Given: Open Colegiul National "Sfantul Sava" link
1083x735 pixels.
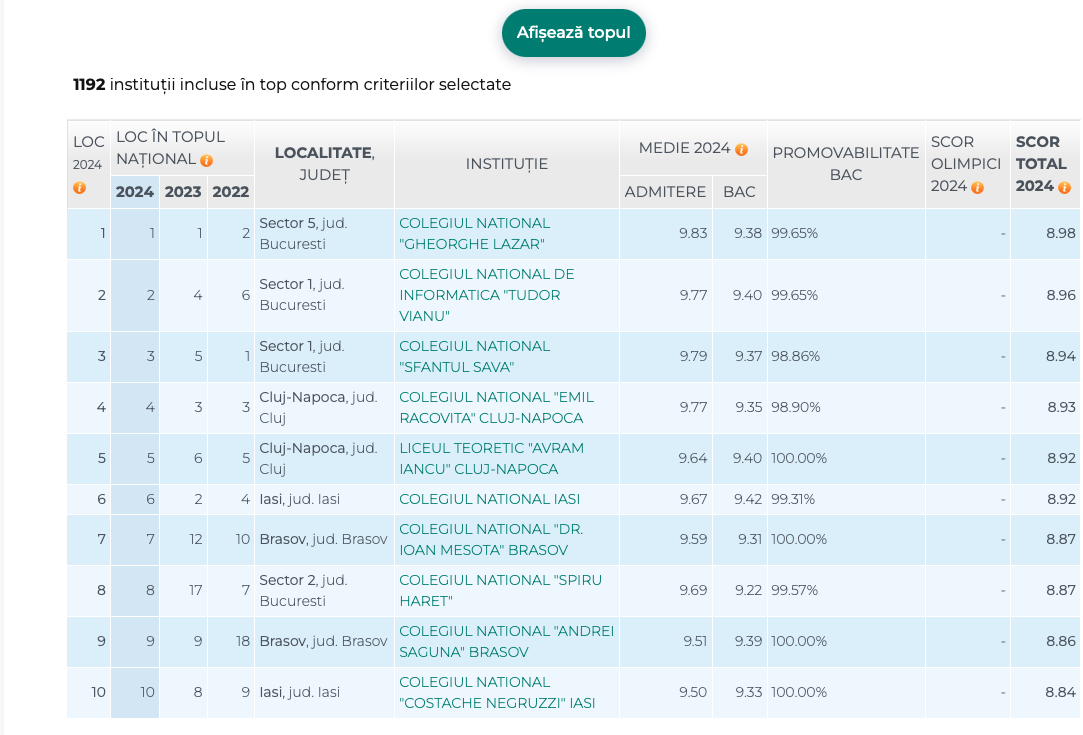Looking at the screenshot, I should click(x=475, y=356).
